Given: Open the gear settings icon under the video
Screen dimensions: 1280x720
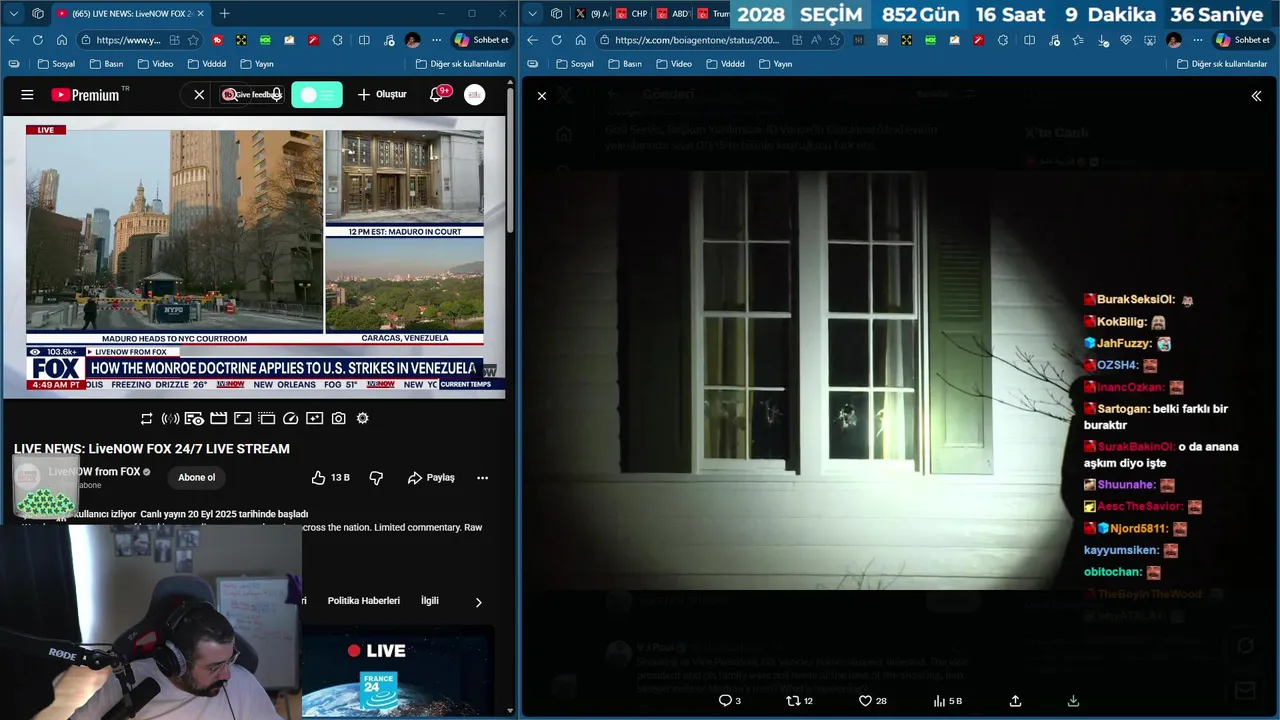Looking at the screenshot, I should click(x=362, y=418).
